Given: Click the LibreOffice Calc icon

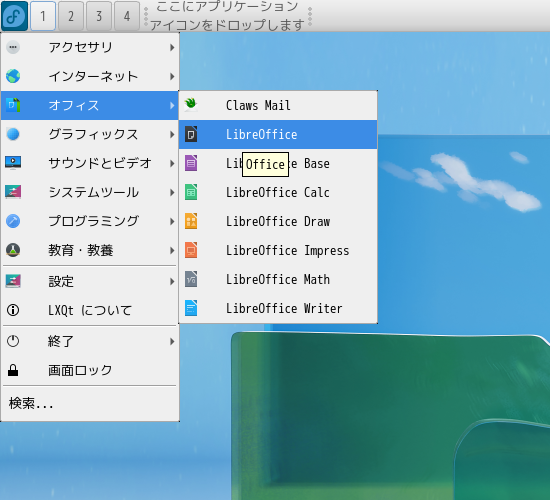Looking at the screenshot, I should (x=191, y=192).
